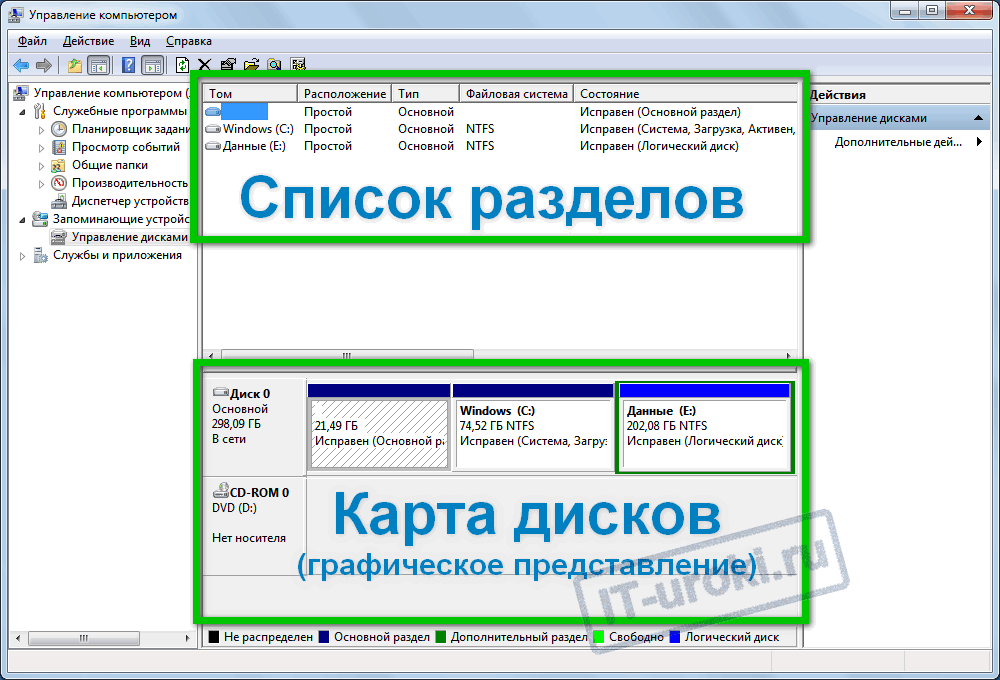Click the volume list horizontal scrollbar thumb
This screenshot has height=680, width=1000.
[347, 356]
